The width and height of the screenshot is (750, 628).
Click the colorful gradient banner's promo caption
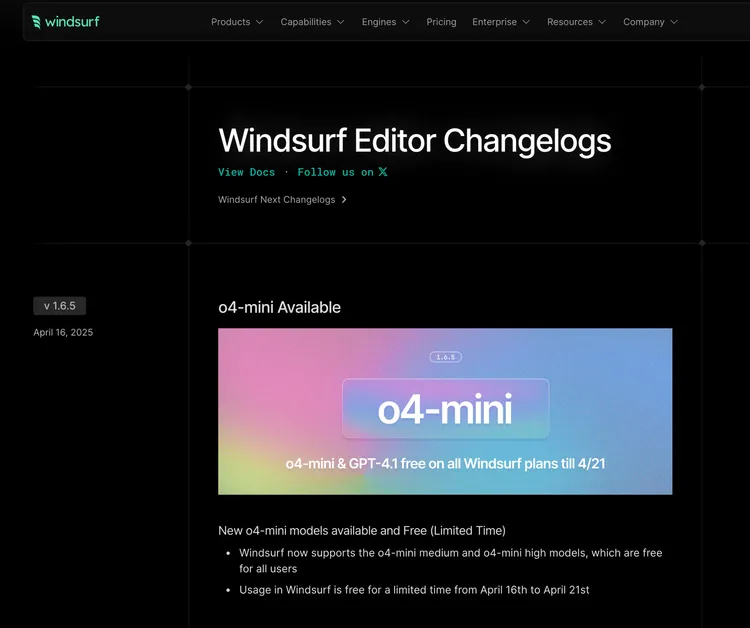tap(445, 464)
